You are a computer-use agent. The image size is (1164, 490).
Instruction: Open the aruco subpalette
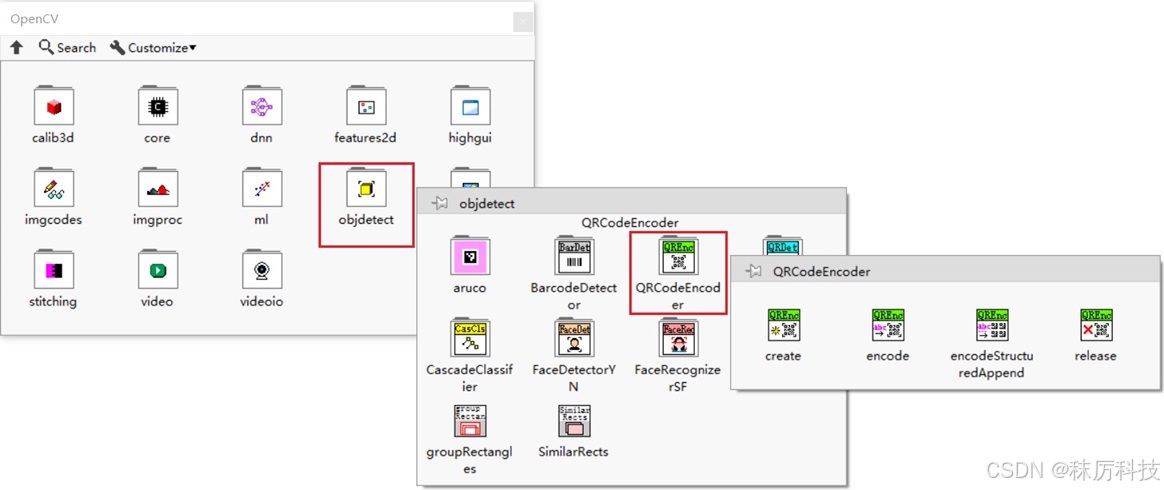[x=469, y=257]
